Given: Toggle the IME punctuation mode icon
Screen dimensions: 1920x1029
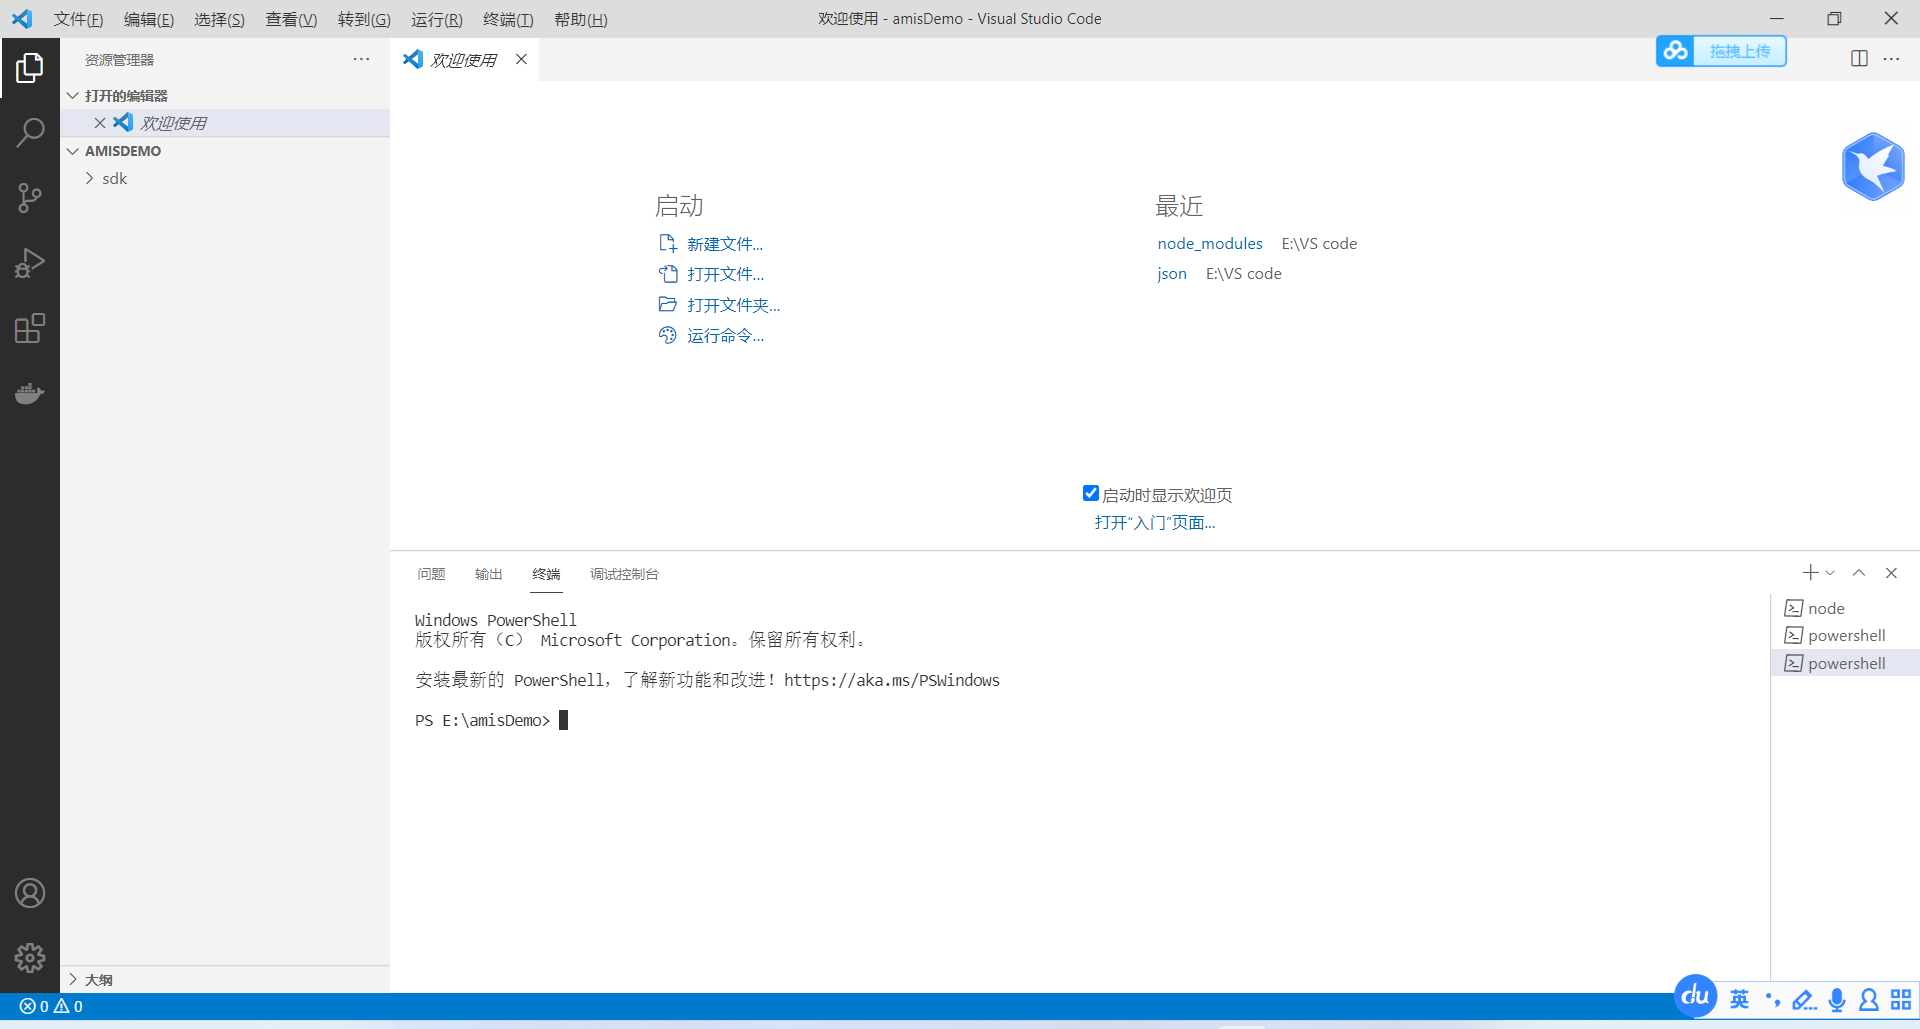Looking at the screenshot, I should (1773, 1000).
